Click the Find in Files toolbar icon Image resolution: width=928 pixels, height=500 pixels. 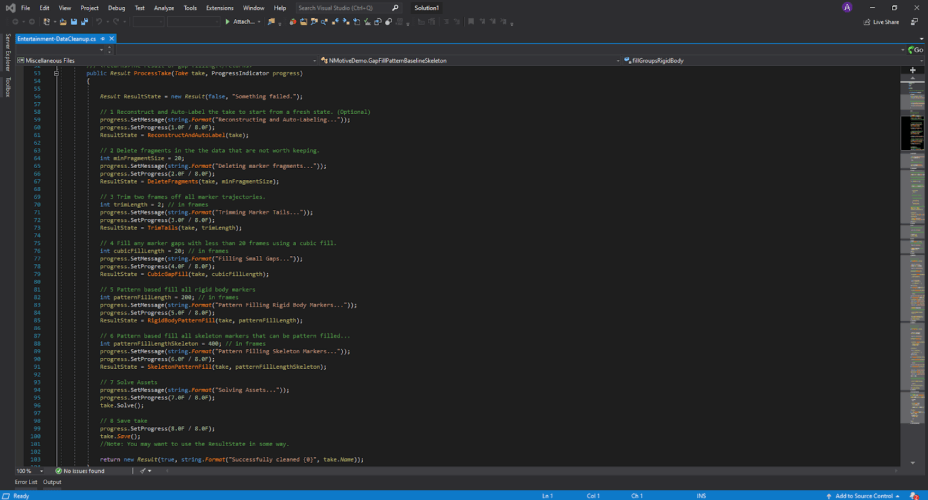[272, 22]
